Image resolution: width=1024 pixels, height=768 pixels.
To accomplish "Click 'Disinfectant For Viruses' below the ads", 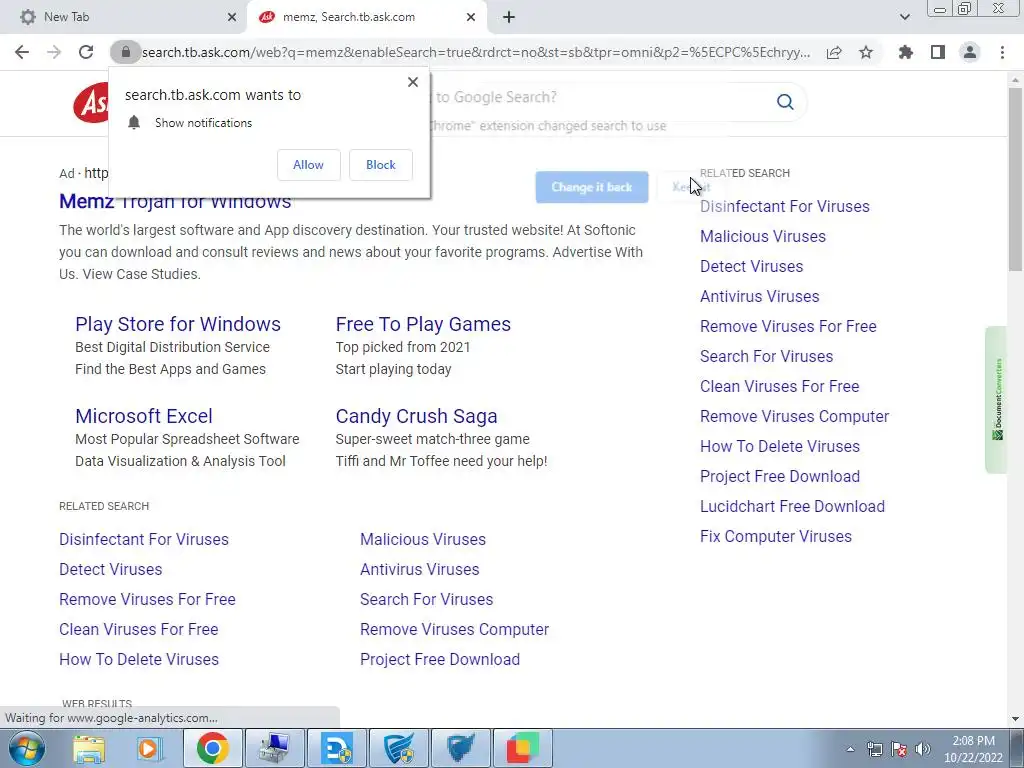I will (144, 539).
